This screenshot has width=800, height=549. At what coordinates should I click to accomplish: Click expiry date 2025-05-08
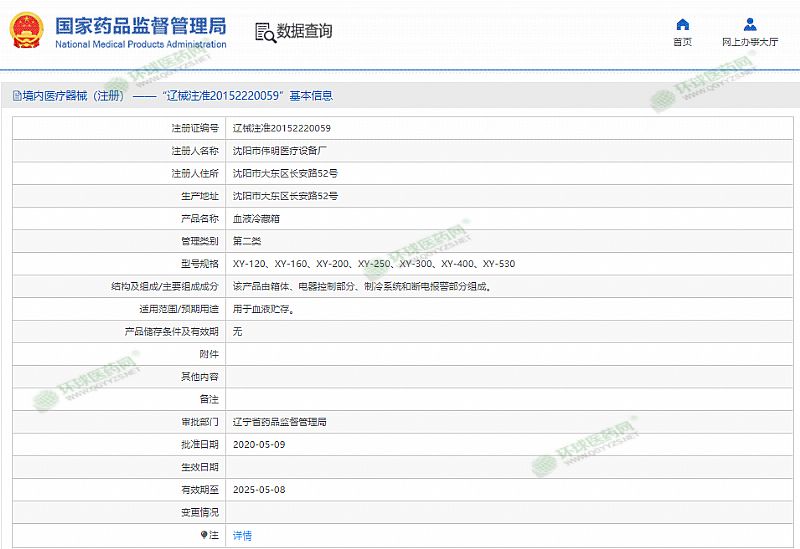258,490
